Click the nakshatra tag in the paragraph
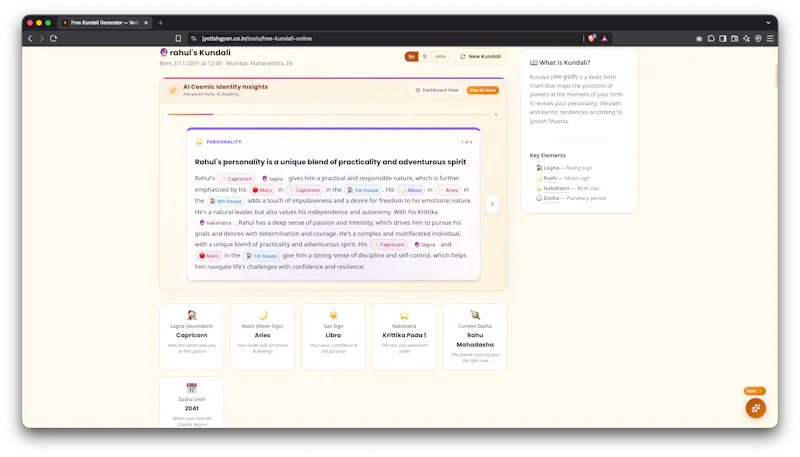 click(215, 223)
